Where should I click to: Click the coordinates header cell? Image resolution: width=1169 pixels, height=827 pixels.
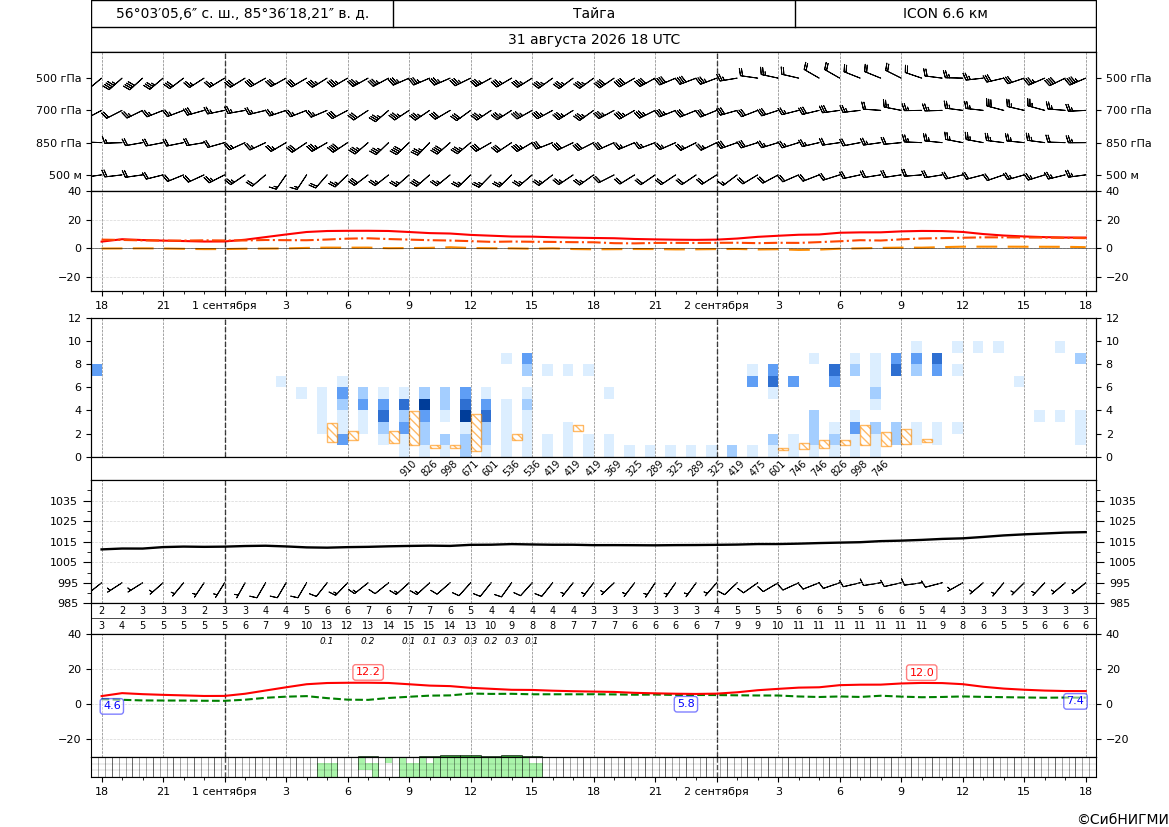point(242,13)
